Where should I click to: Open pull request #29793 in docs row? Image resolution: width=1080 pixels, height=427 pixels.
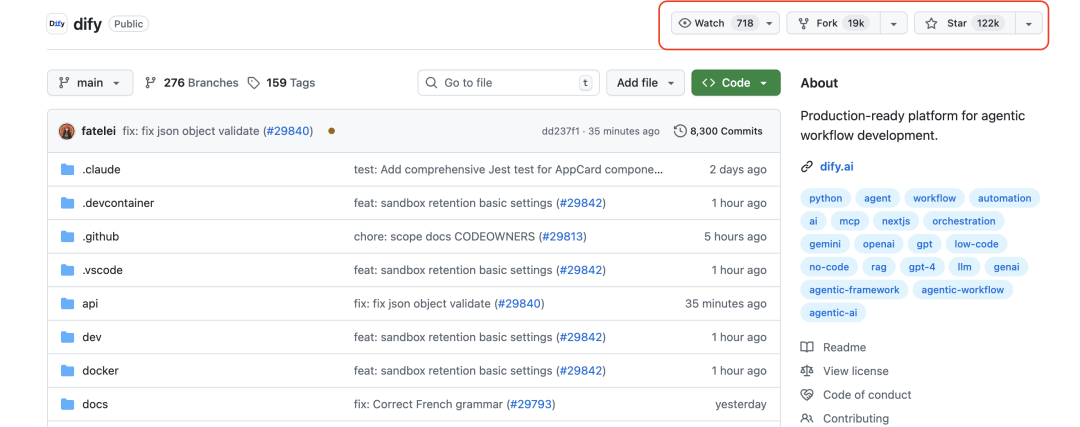[530, 404]
